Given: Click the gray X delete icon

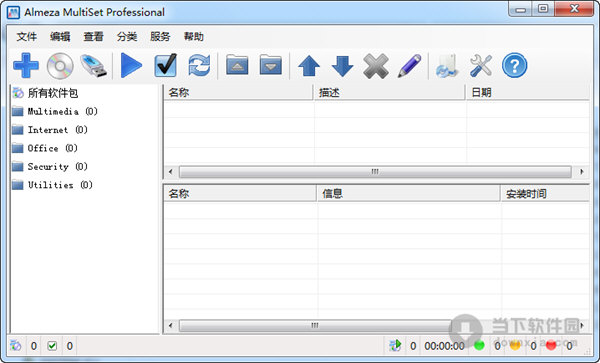Looking at the screenshot, I should (376, 66).
